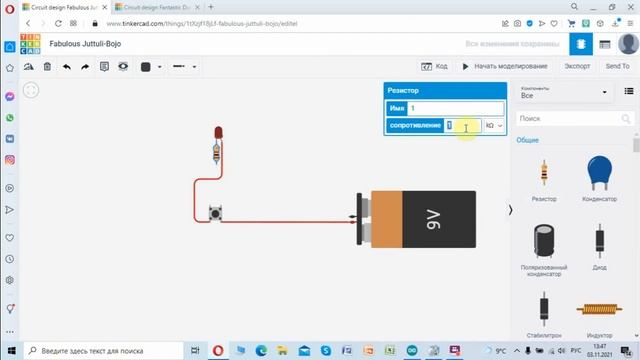Select the Диод component
The image size is (640, 360).
[599, 247]
